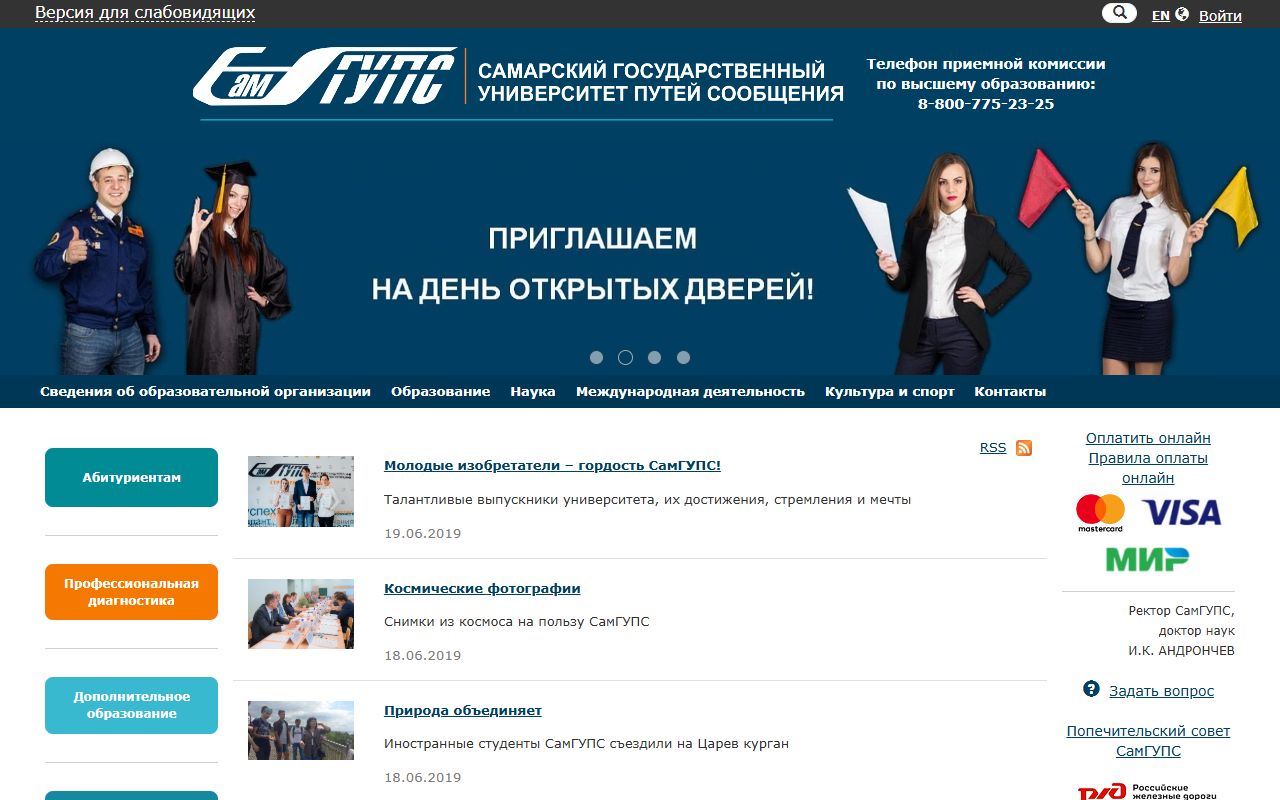Click thumbnail for Природа объединяет article
1280x800 pixels.
tap(301, 730)
